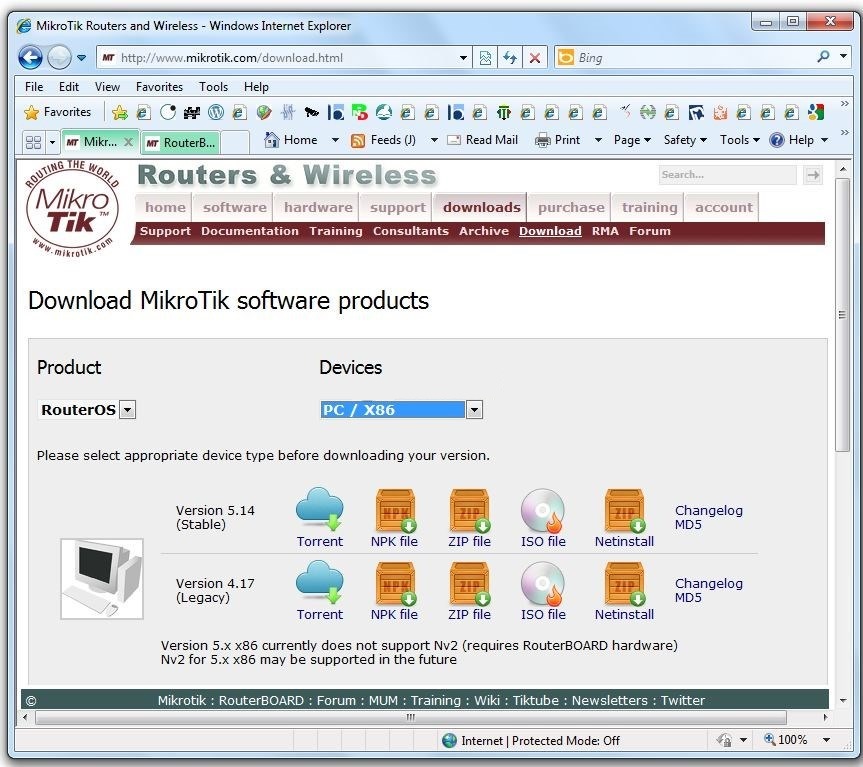Click the Add to Favorites Bar icon
Viewport: 863px width, 767px height.
(119, 113)
